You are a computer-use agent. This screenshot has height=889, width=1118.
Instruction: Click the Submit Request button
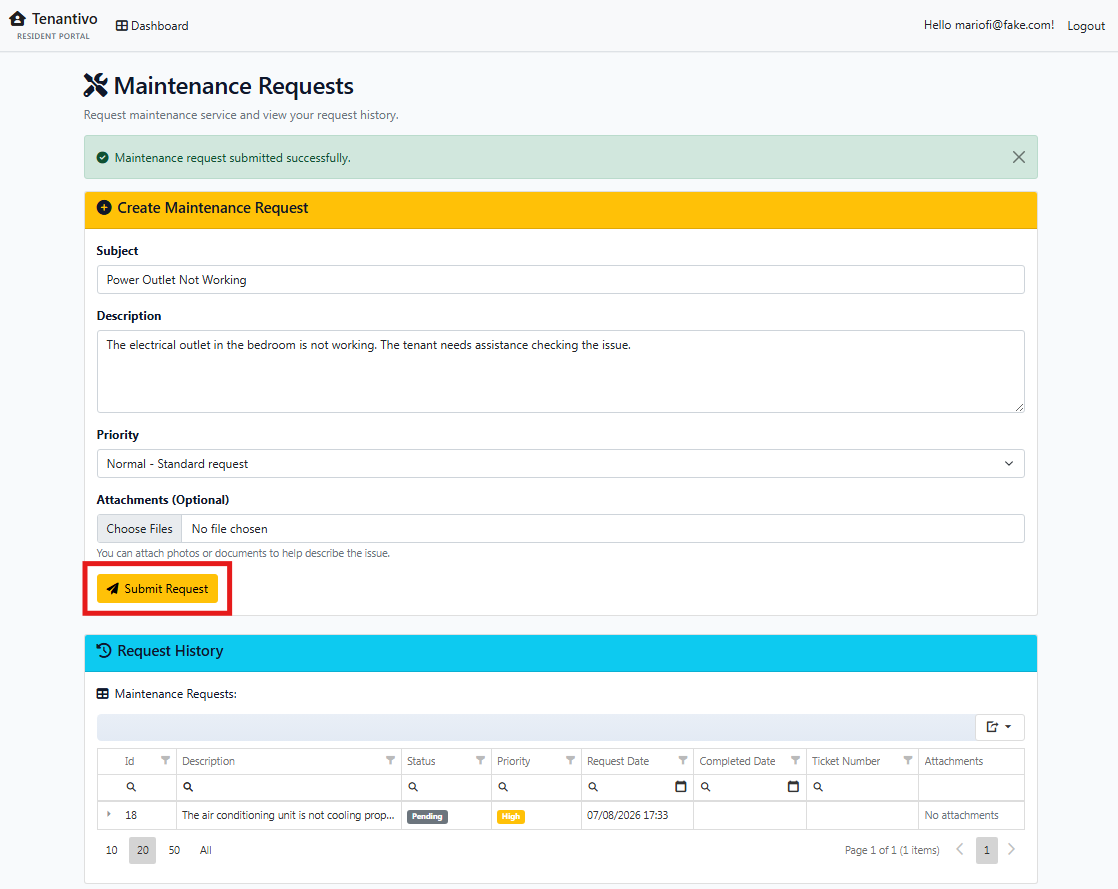point(158,589)
